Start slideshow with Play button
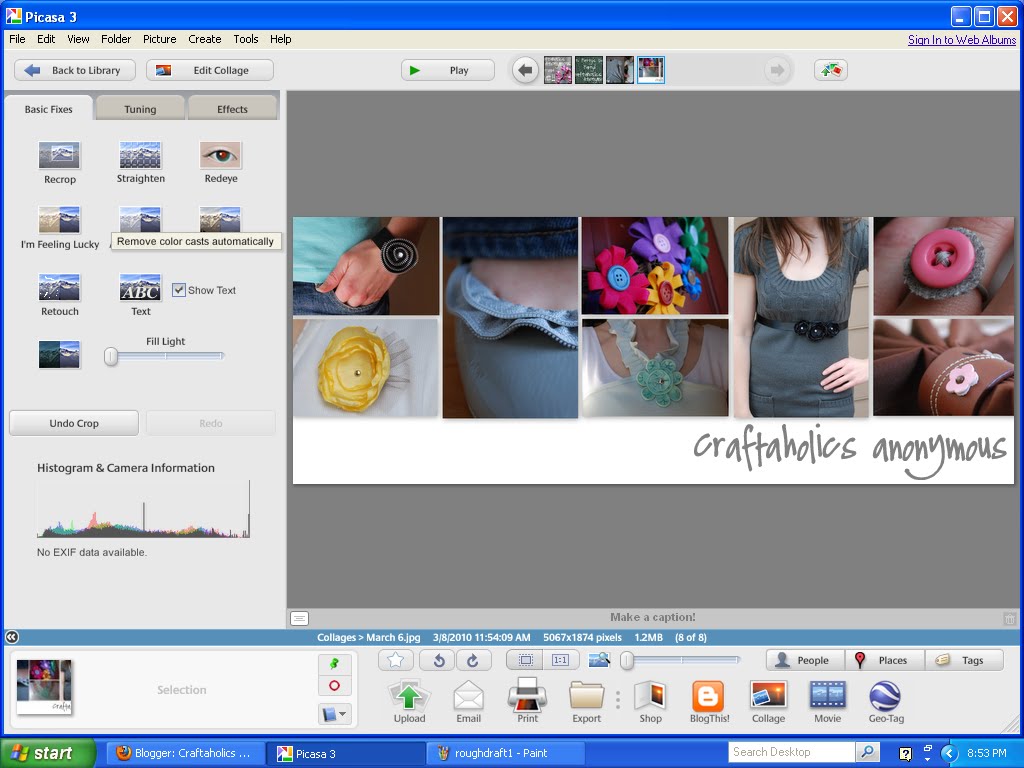The width and height of the screenshot is (1024, 768). point(447,70)
